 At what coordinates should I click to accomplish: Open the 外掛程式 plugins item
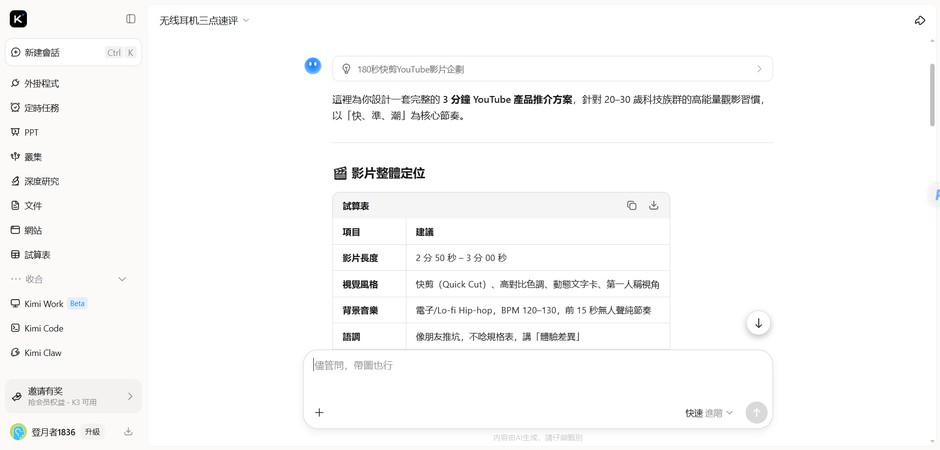73,83
